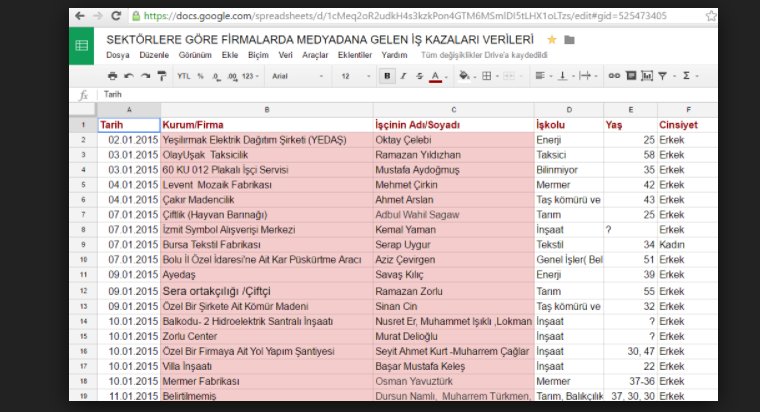Image resolution: width=760 pixels, height=412 pixels.
Task: Select cell 'Levent Mozaik Fabrikası'
Action: [267, 185]
